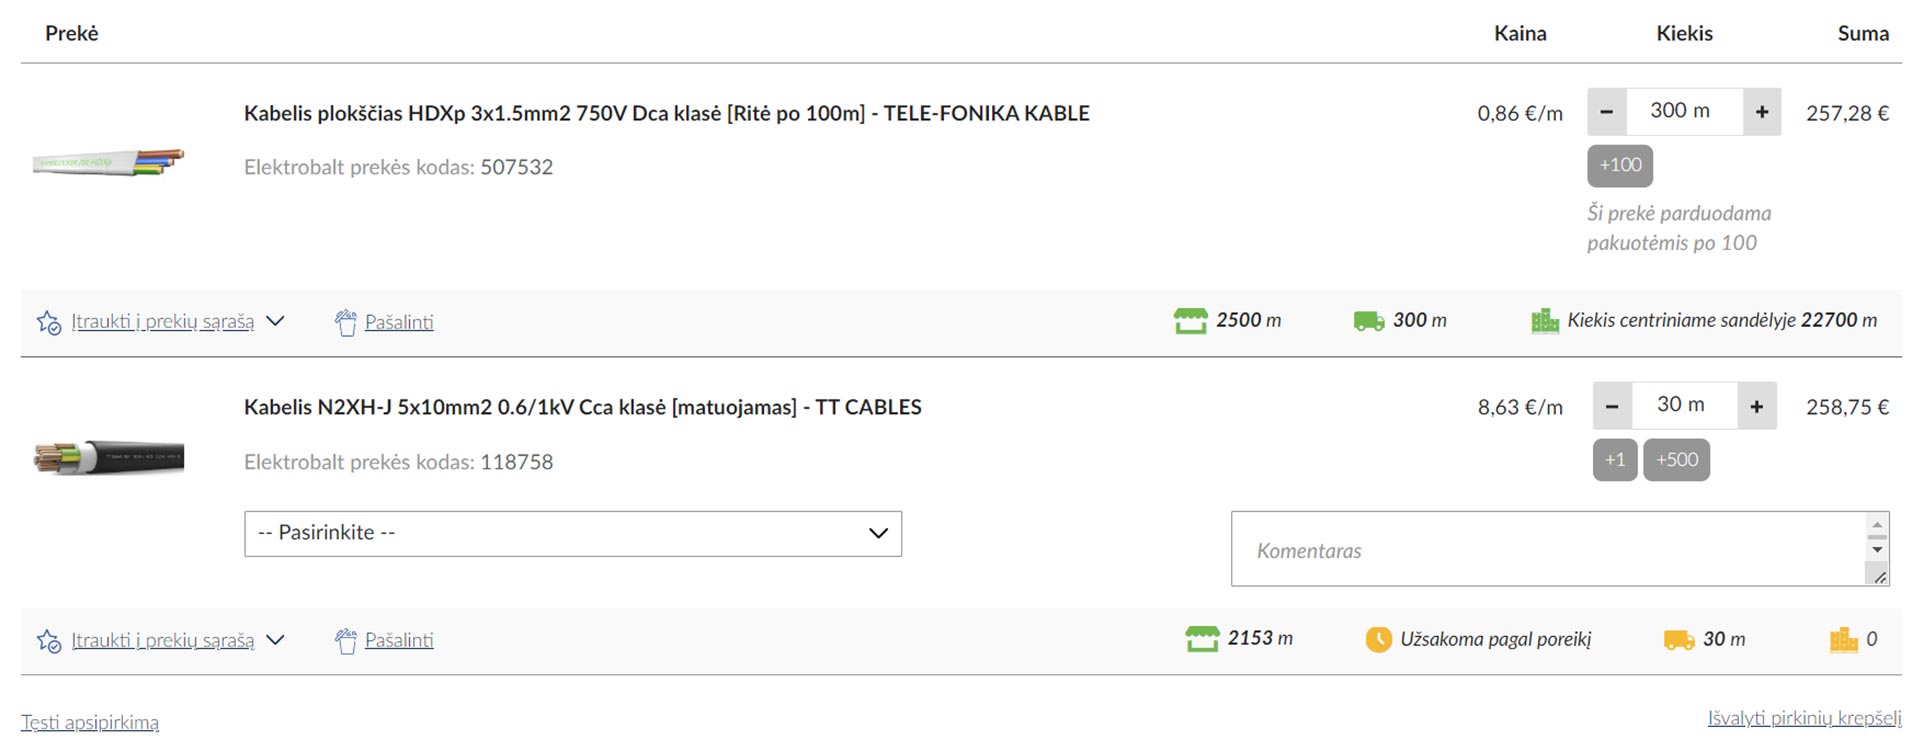Increase HDXp cable quantity with plus button
The image size is (1920, 742).
point(1762,112)
